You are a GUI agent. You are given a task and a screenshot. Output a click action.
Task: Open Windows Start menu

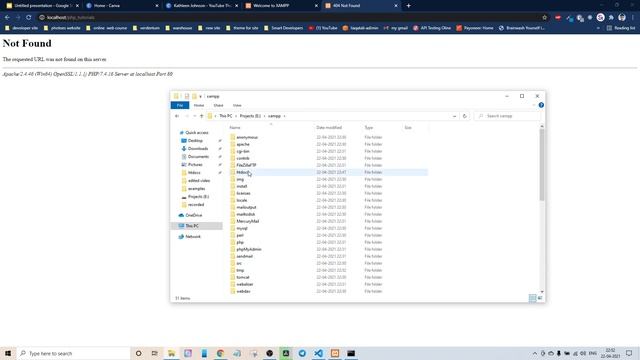tap(8, 353)
